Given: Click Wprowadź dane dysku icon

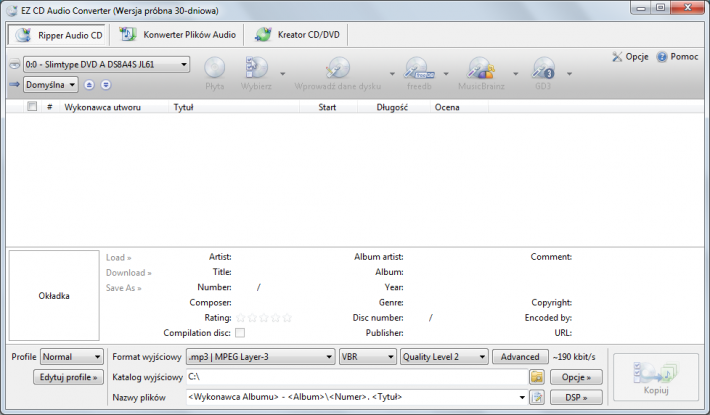Looking at the screenshot, I should point(338,68).
